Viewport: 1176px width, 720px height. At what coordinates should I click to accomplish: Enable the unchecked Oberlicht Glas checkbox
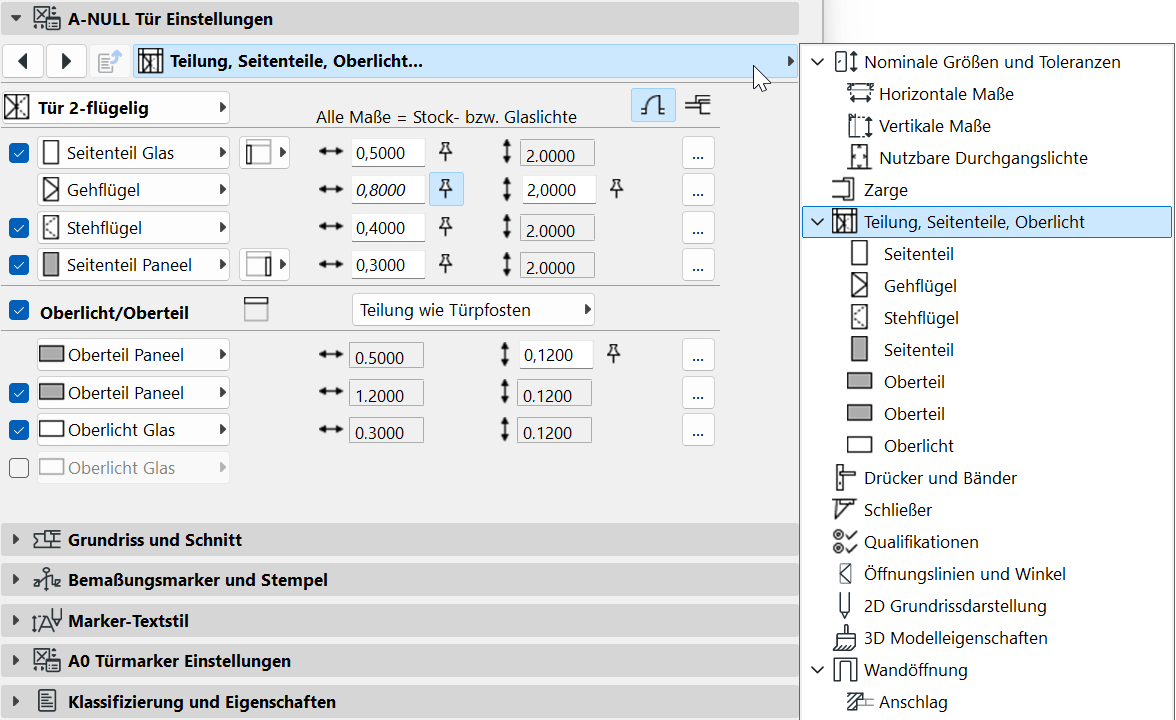click(19, 467)
